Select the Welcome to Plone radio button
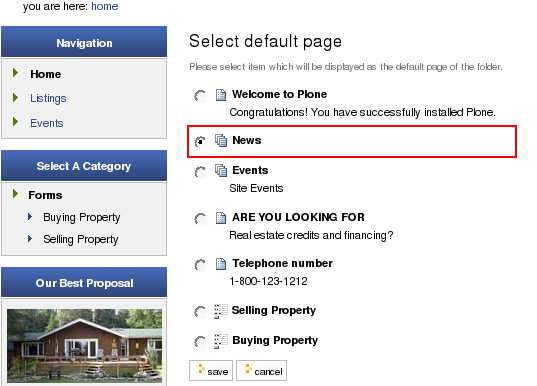Screen dimensions: 537x386 pyautogui.click(x=200, y=96)
